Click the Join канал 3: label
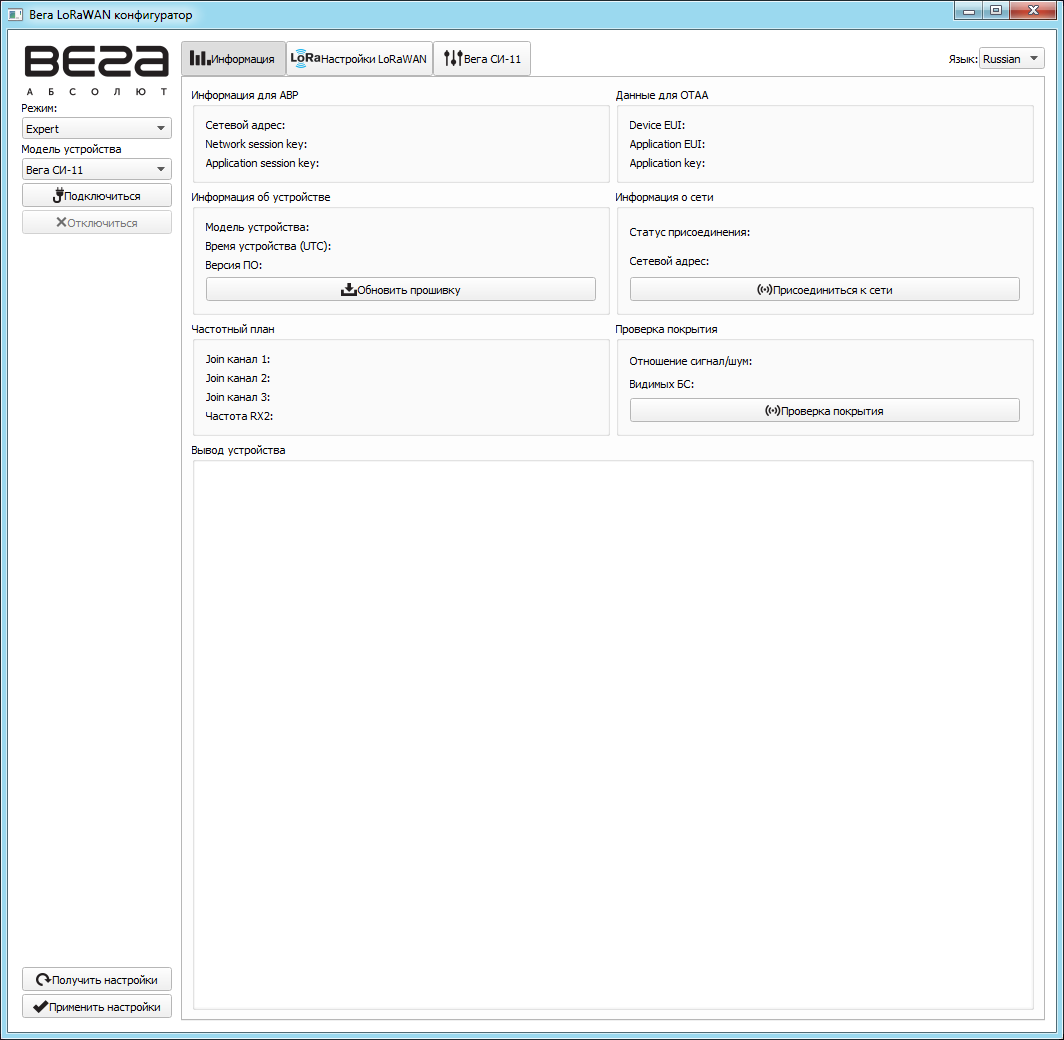The width and height of the screenshot is (1064, 1040). pos(238,397)
